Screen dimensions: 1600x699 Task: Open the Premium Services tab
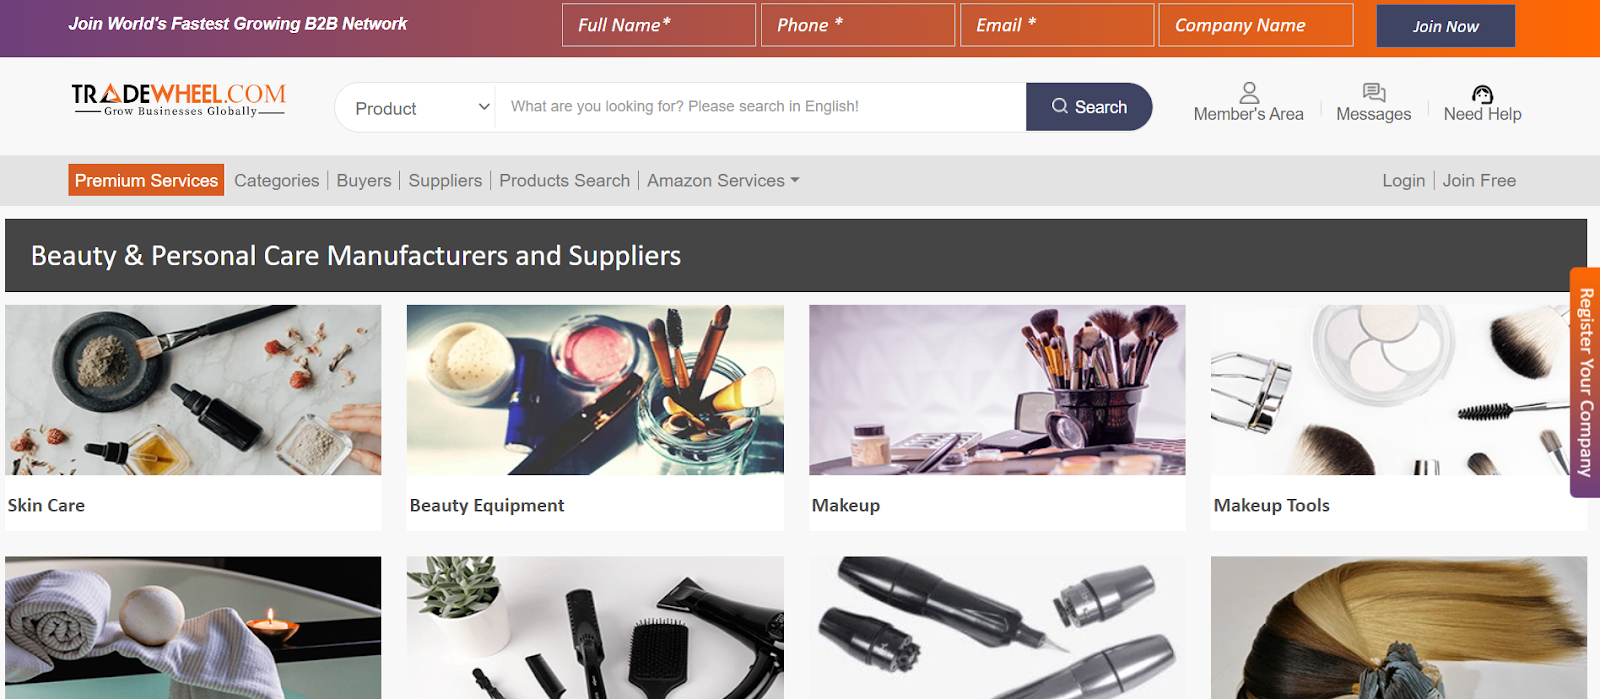146,180
